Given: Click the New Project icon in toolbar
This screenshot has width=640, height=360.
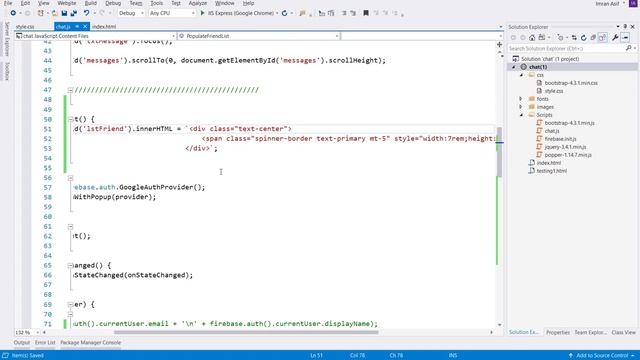Looking at the screenshot, I should tap(40, 13).
